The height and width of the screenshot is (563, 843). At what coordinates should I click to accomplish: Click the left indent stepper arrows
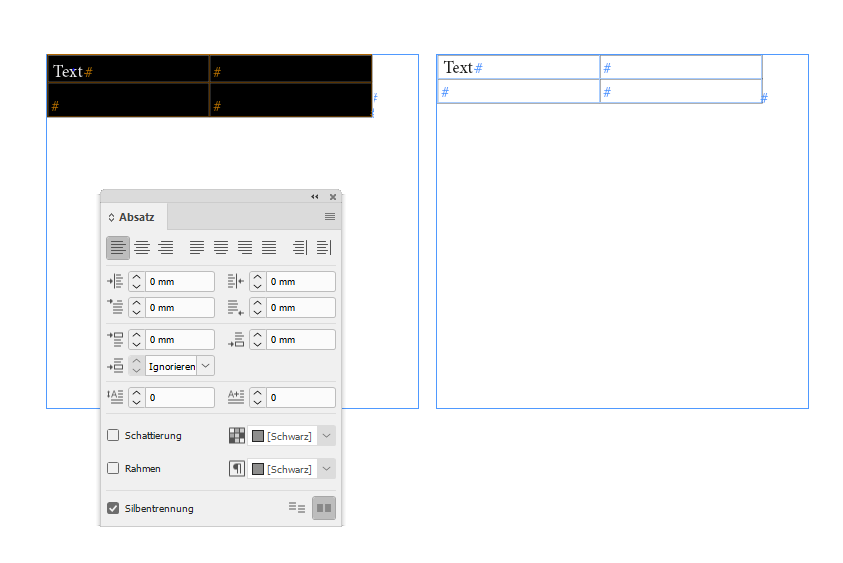point(137,282)
